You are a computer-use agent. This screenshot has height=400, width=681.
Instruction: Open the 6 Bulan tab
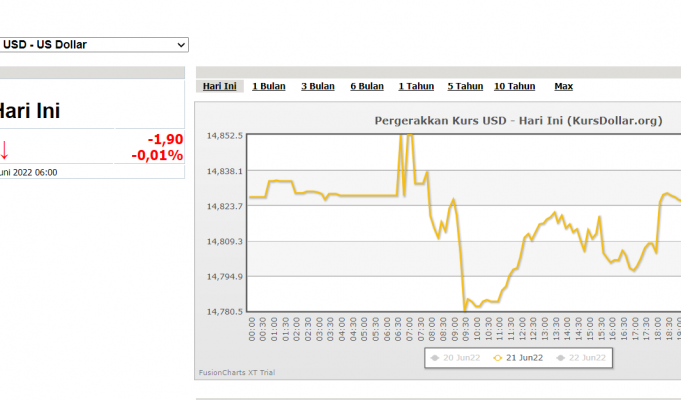tap(367, 86)
